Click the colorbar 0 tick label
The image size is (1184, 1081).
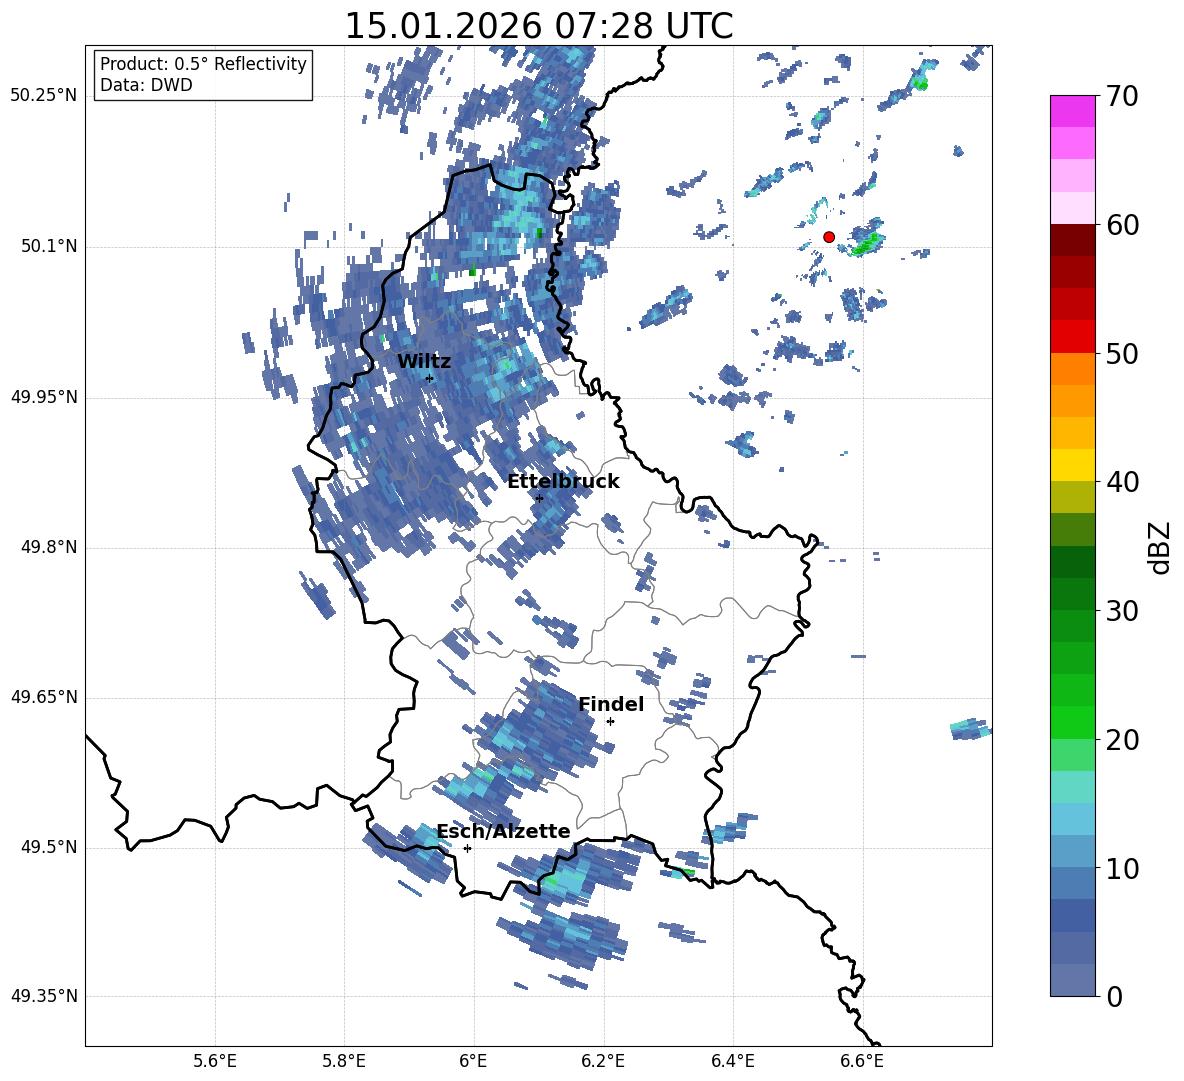coord(1115,996)
